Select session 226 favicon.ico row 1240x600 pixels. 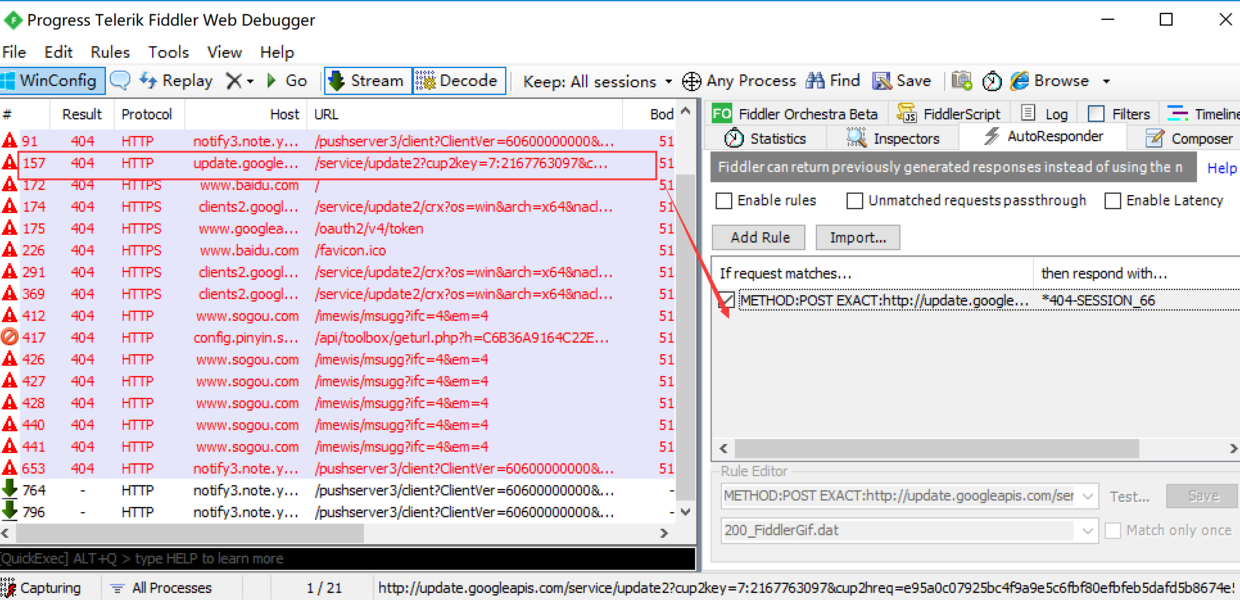tap(337, 250)
